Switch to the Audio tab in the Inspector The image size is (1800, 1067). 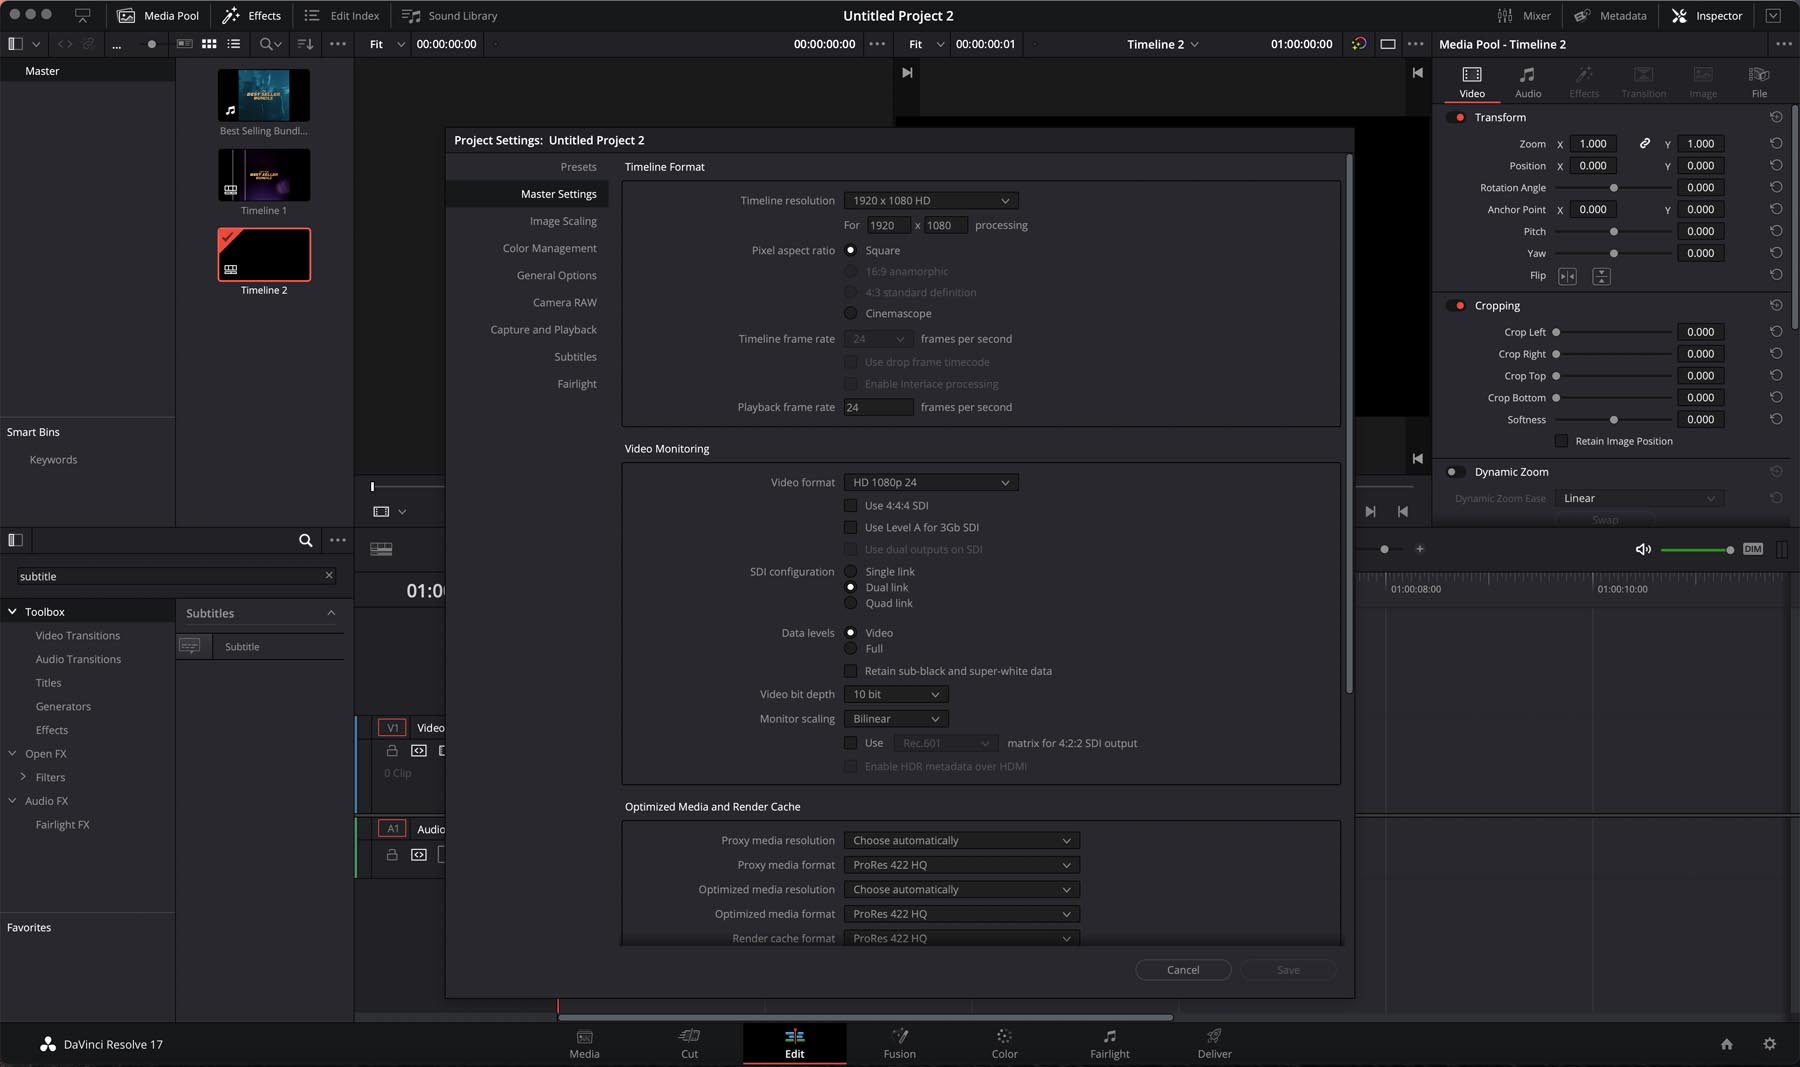1527,80
